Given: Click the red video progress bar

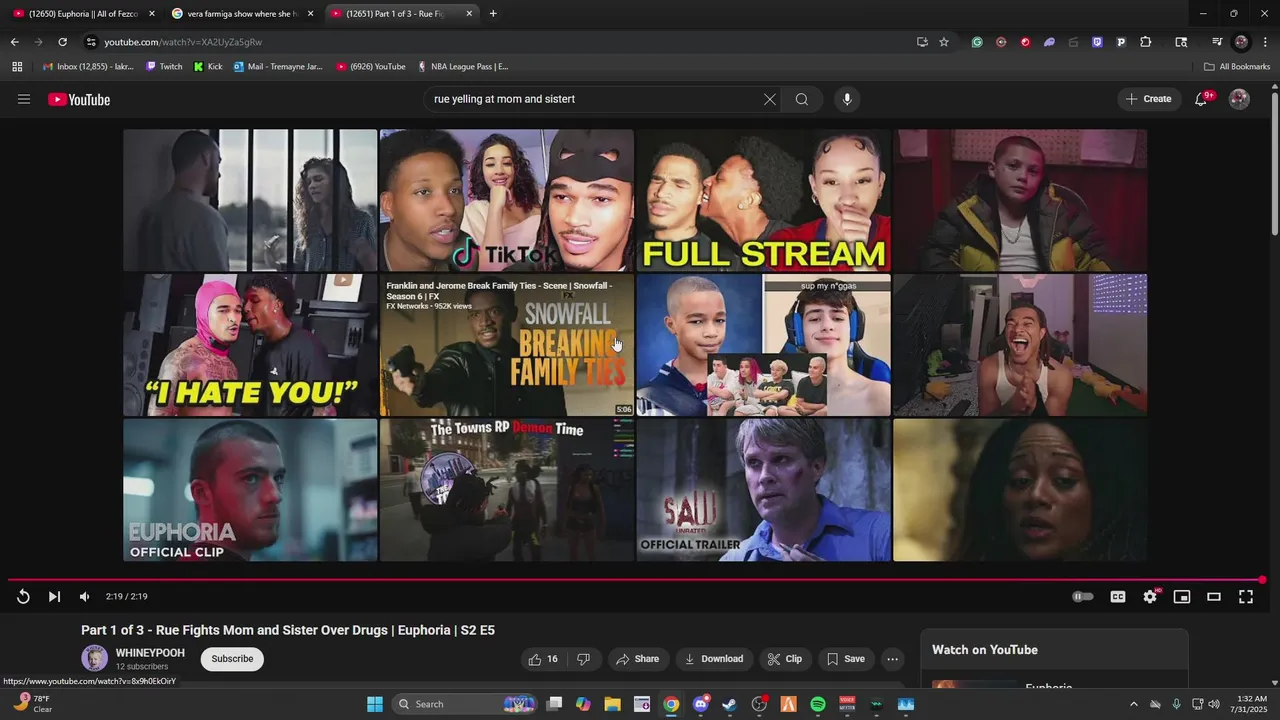Looking at the screenshot, I should pos(635,580).
